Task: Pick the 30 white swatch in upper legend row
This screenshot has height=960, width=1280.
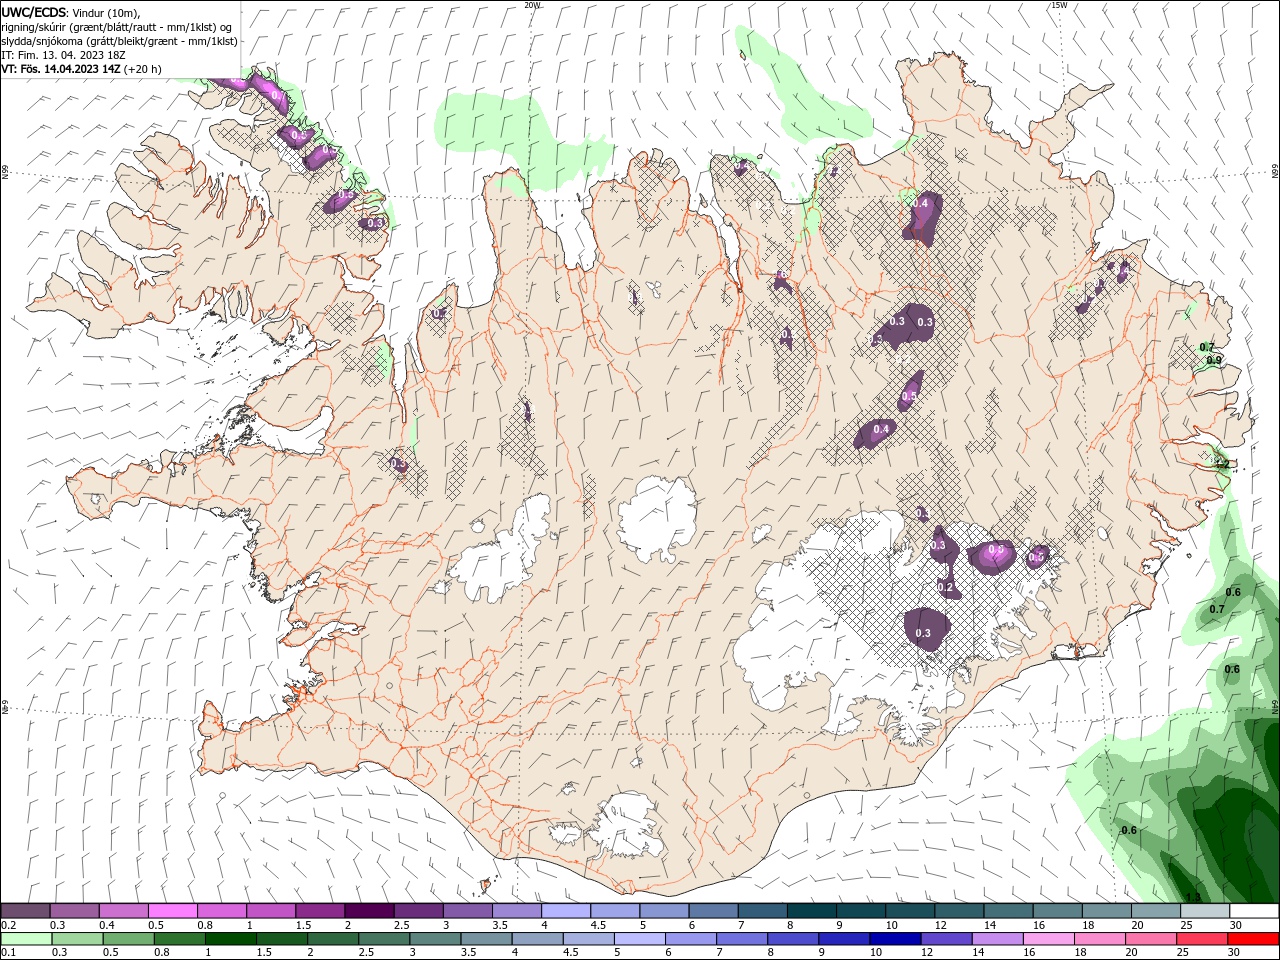Action: point(1254,911)
